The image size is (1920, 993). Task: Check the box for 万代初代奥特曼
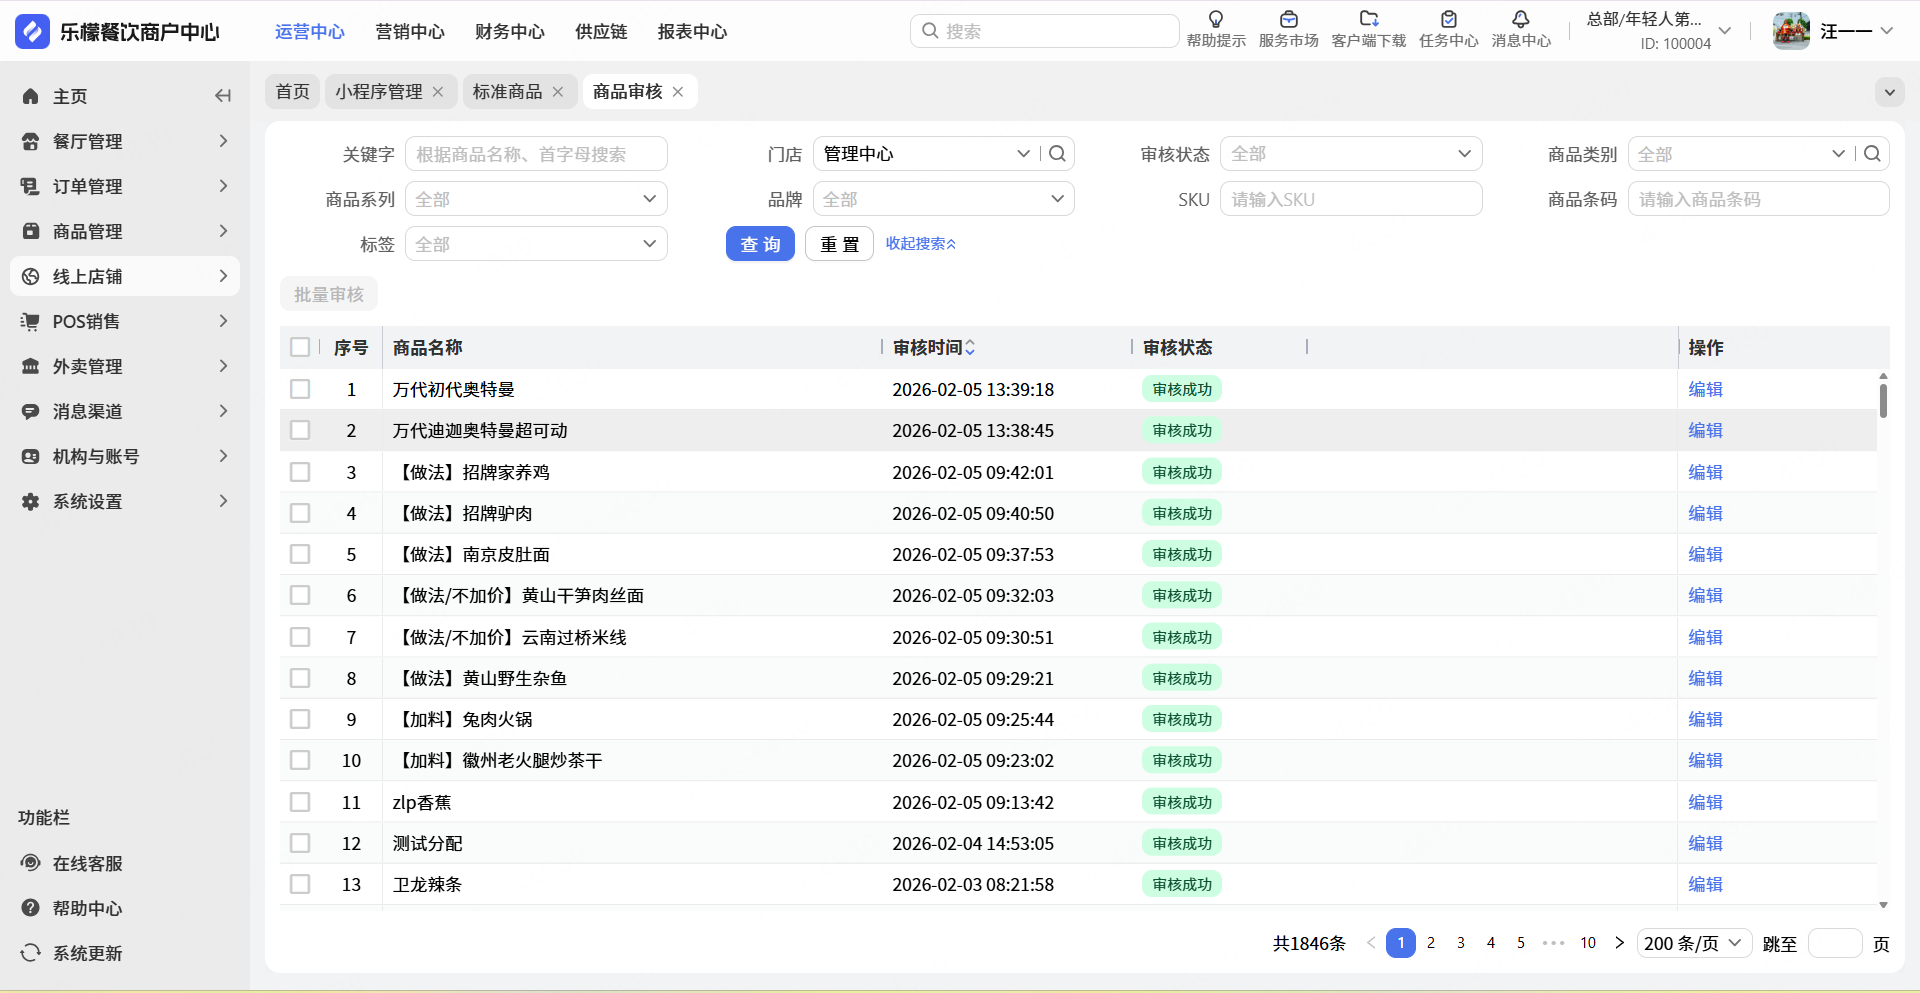point(300,389)
